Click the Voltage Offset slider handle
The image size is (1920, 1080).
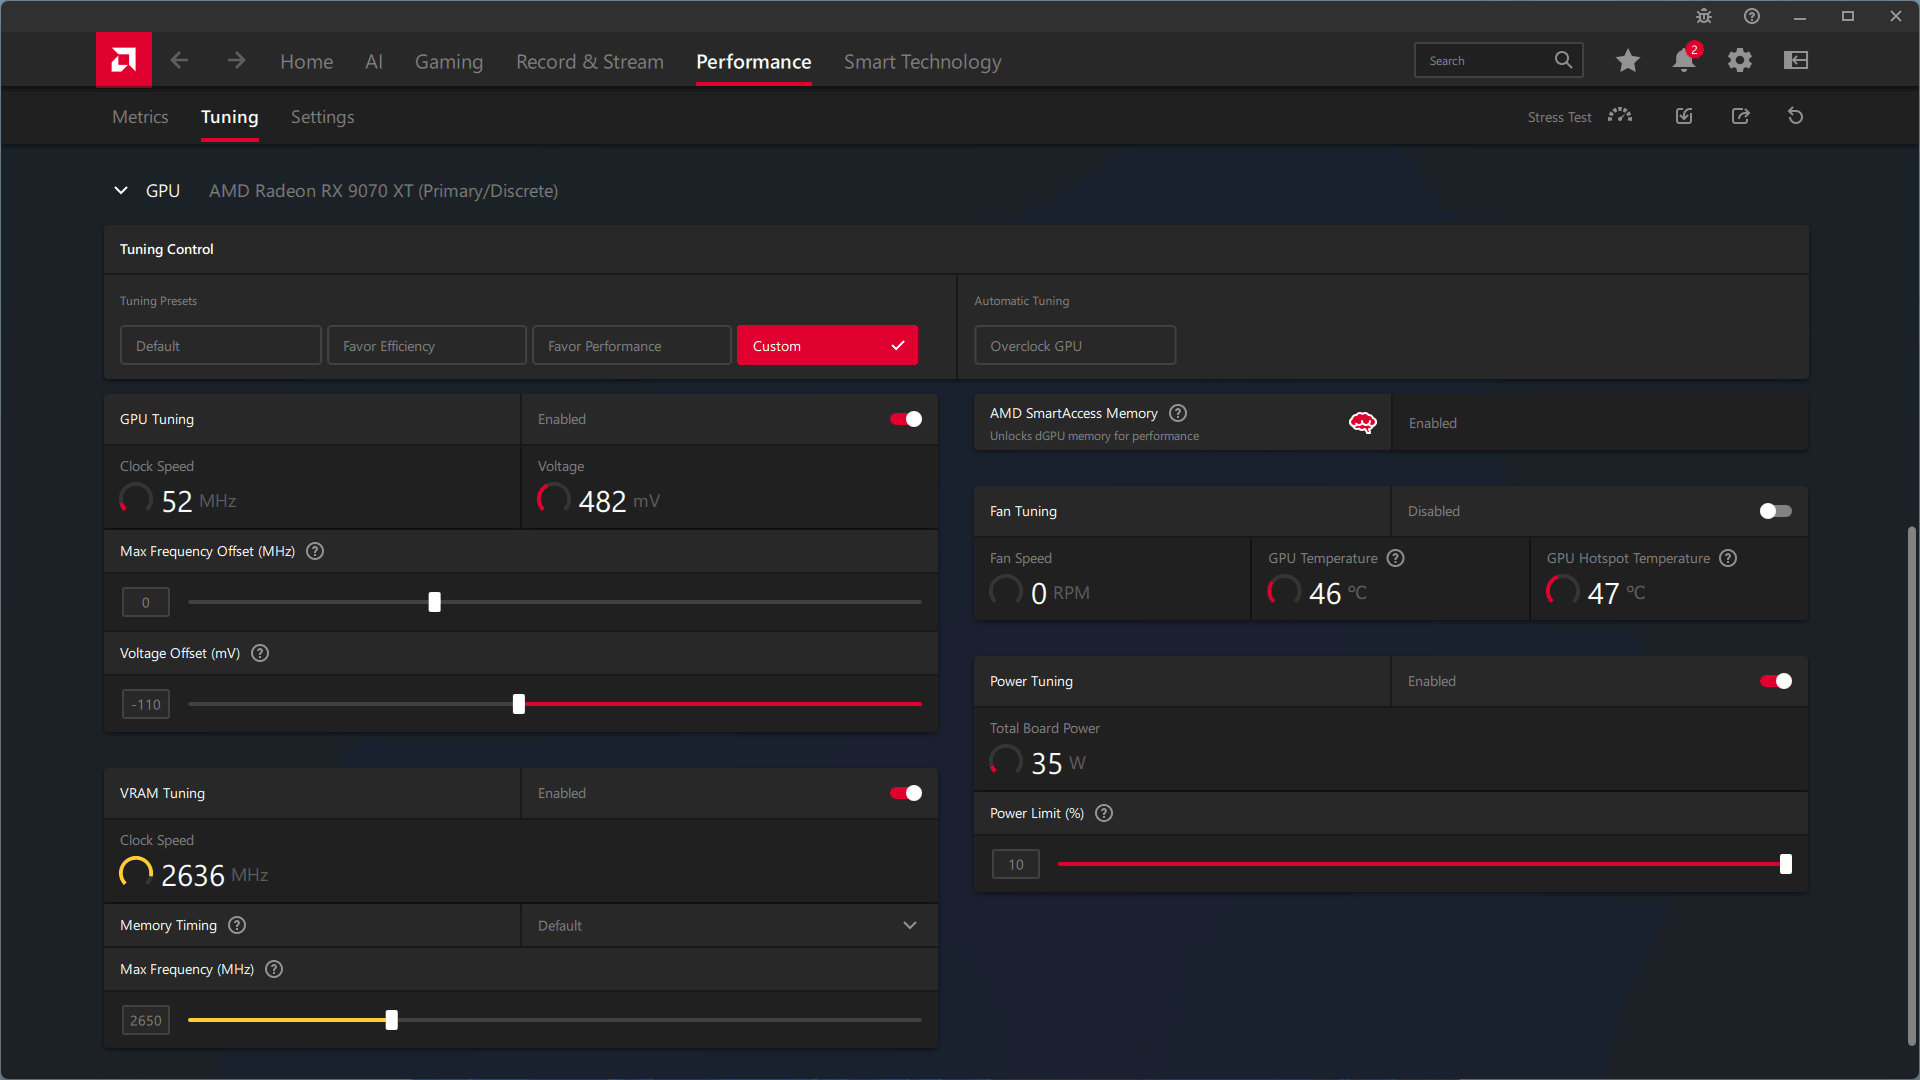coord(518,704)
